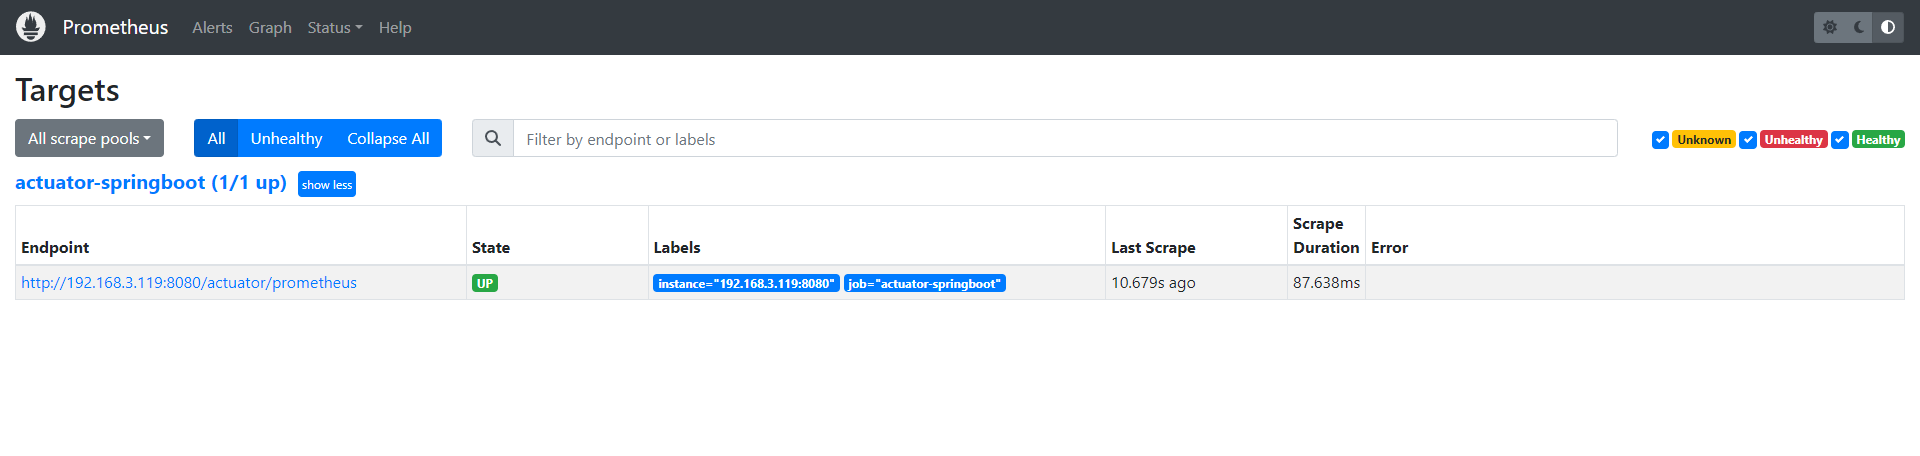Open the actuator/prometheus endpoint link
This screenshot has height=456, width=1920.
coord(189,283)
